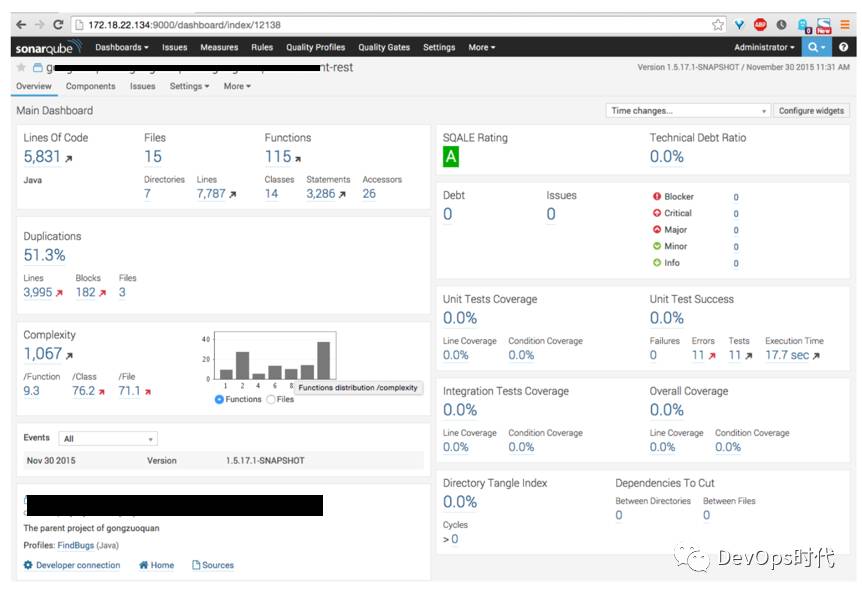Click the 3,286 statements value
The height and width of the screenshot is (597, 862).
click(x=321, y=194)
